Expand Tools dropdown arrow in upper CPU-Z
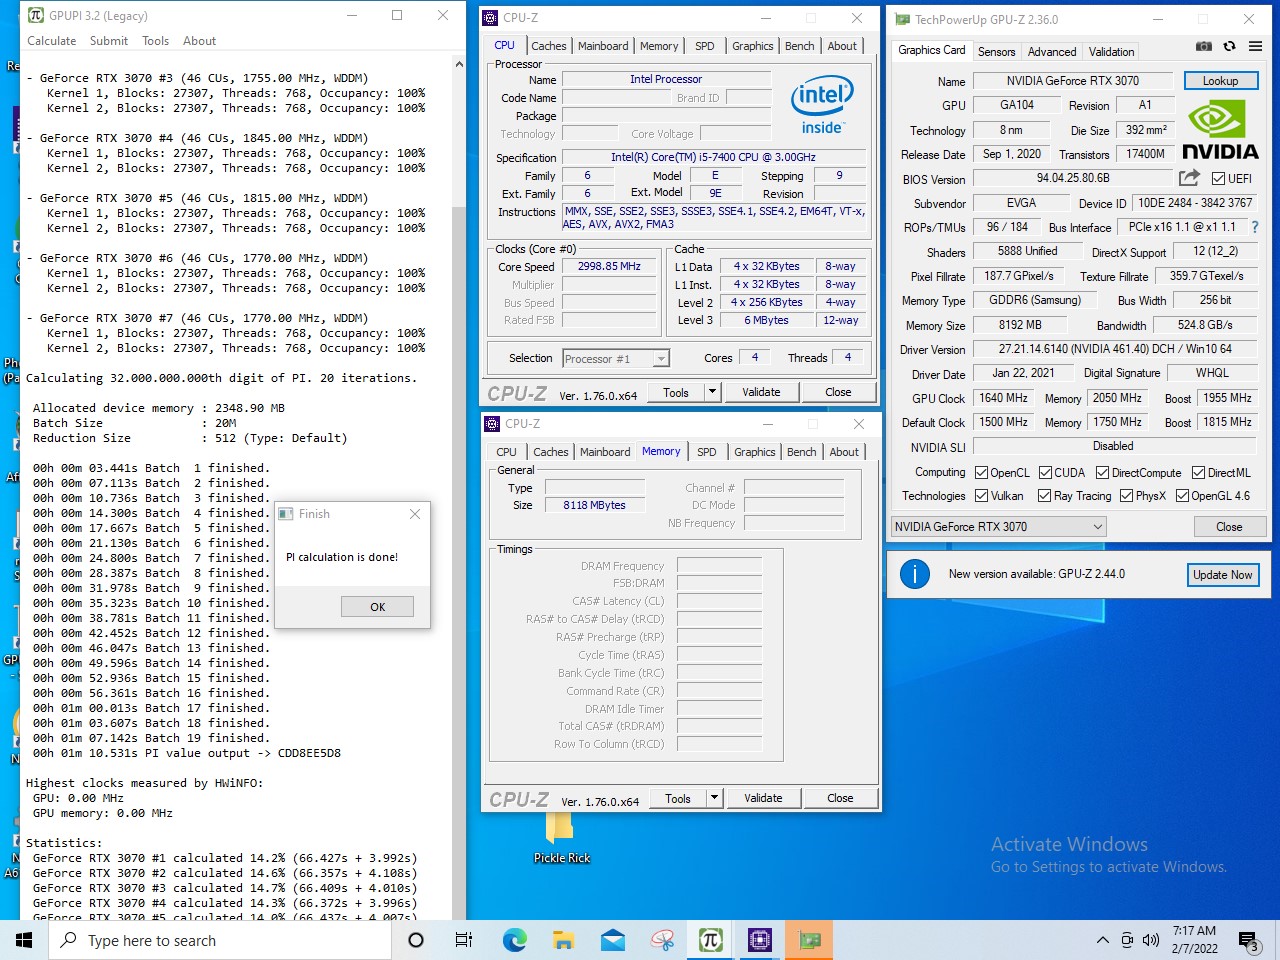1280x960 pixels. (x=712, y=392)
